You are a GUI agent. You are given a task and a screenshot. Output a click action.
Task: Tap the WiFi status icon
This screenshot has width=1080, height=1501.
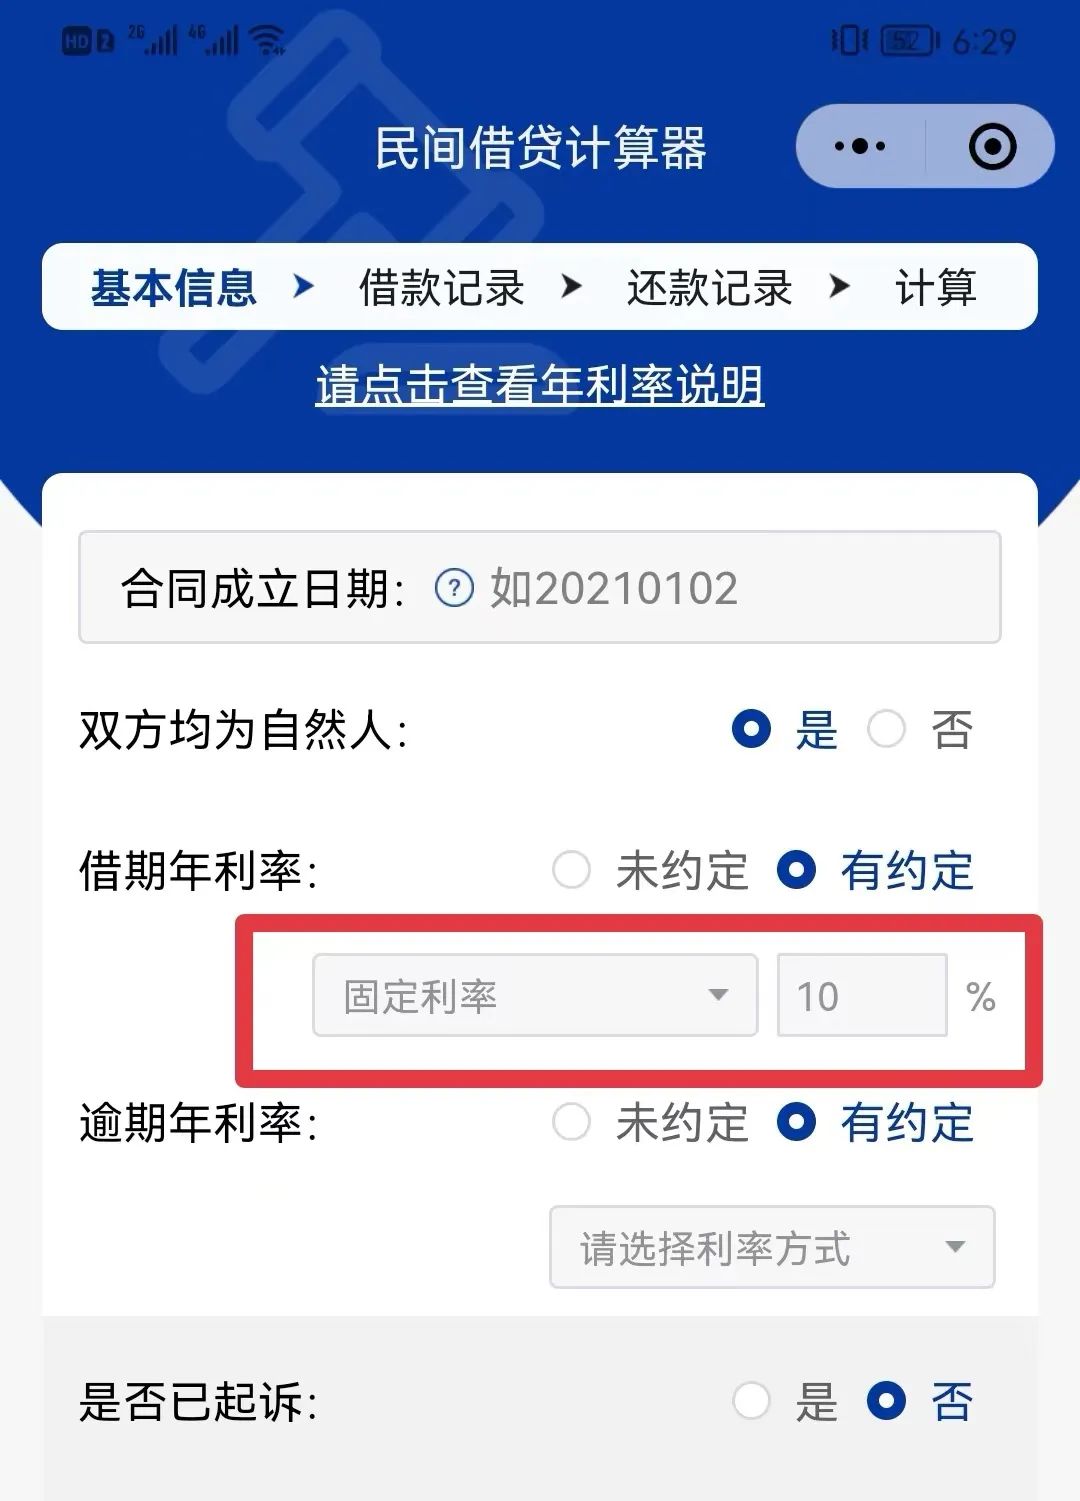point(267,40)
